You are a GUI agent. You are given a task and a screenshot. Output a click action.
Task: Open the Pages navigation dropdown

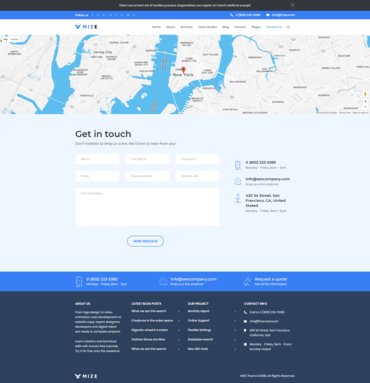[256, 27]
